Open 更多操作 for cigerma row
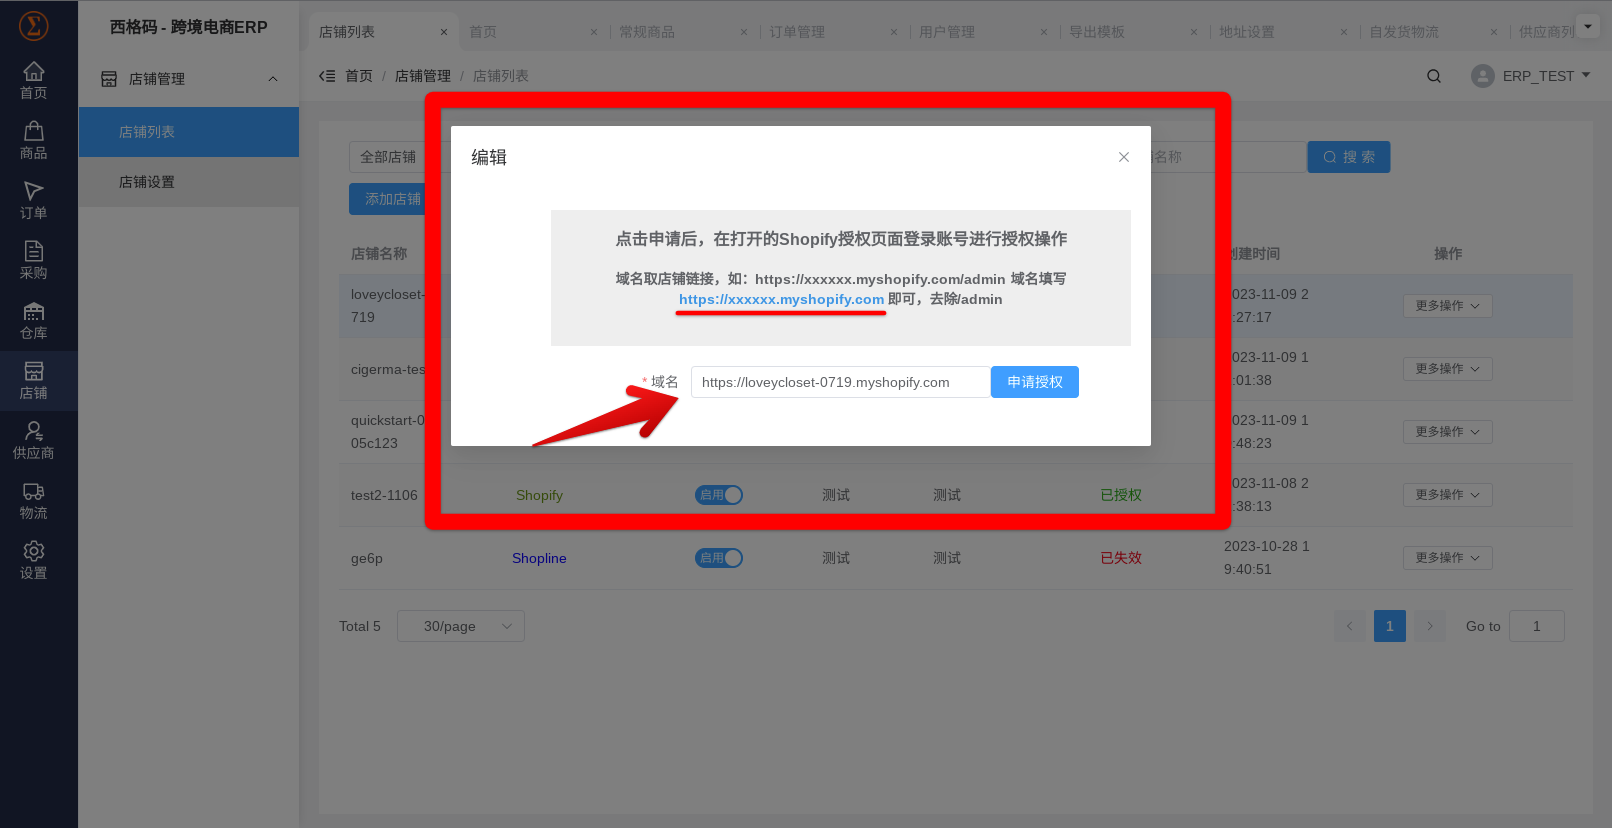Viewport: 1612px width, 828px height. click(x=1447, y=369)
